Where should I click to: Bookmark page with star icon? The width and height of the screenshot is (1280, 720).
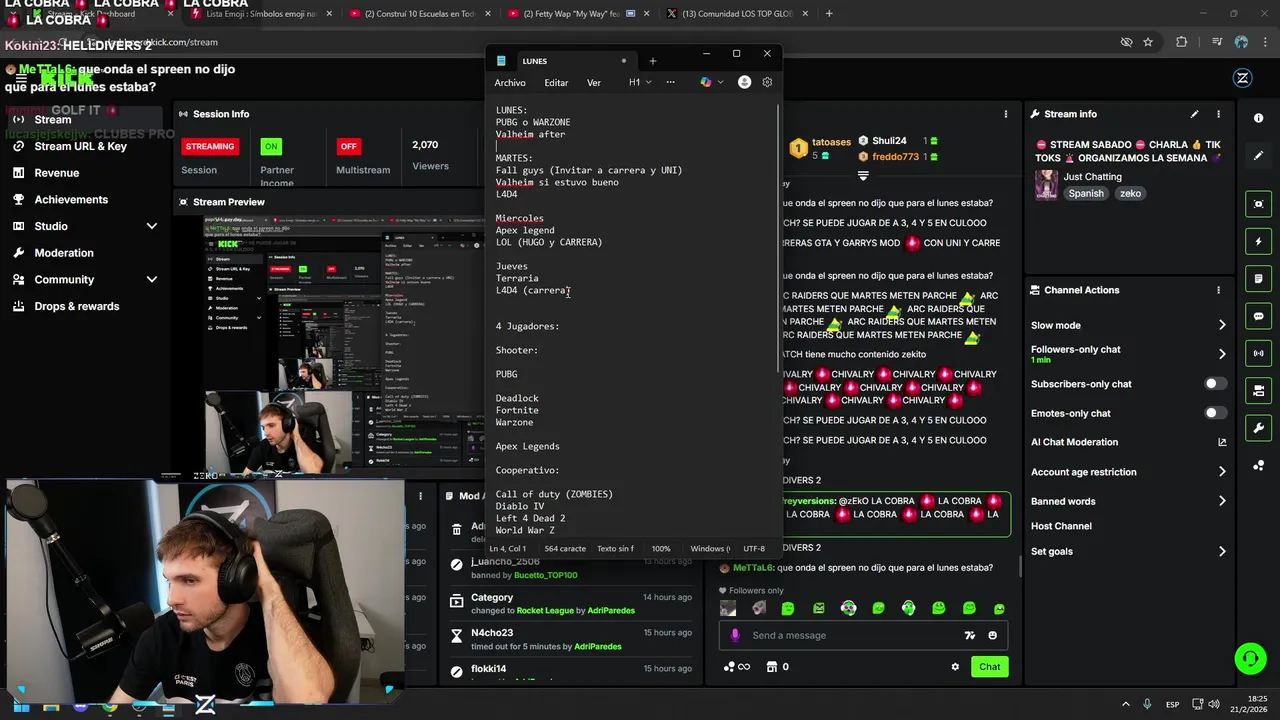coord(1148,42)
